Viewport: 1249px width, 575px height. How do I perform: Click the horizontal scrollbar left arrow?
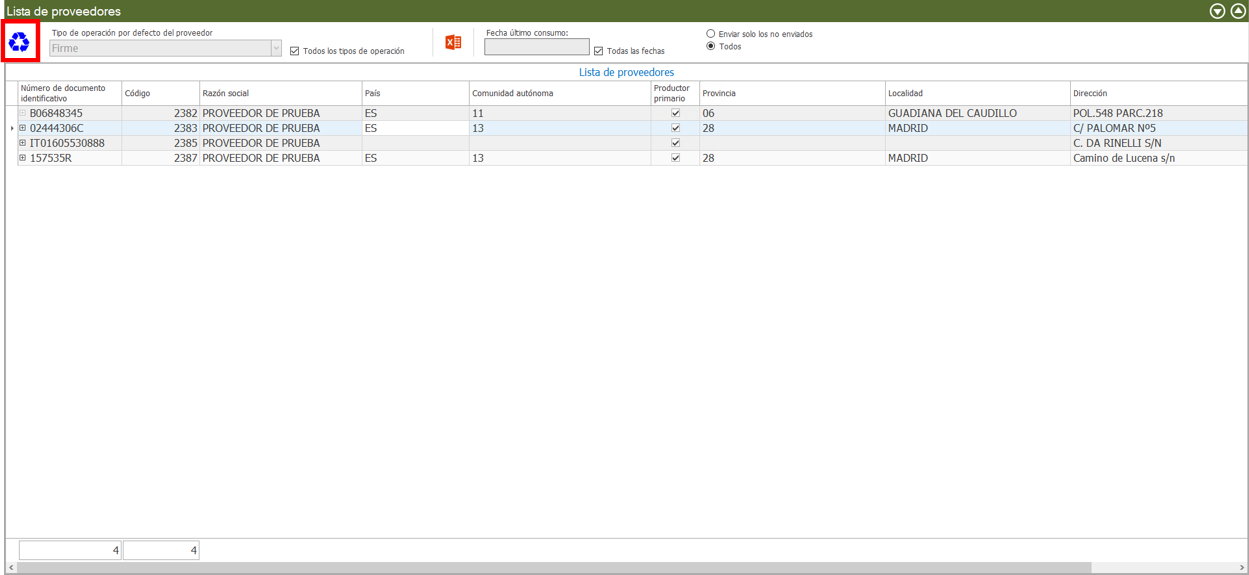click(x=11, y=568)
